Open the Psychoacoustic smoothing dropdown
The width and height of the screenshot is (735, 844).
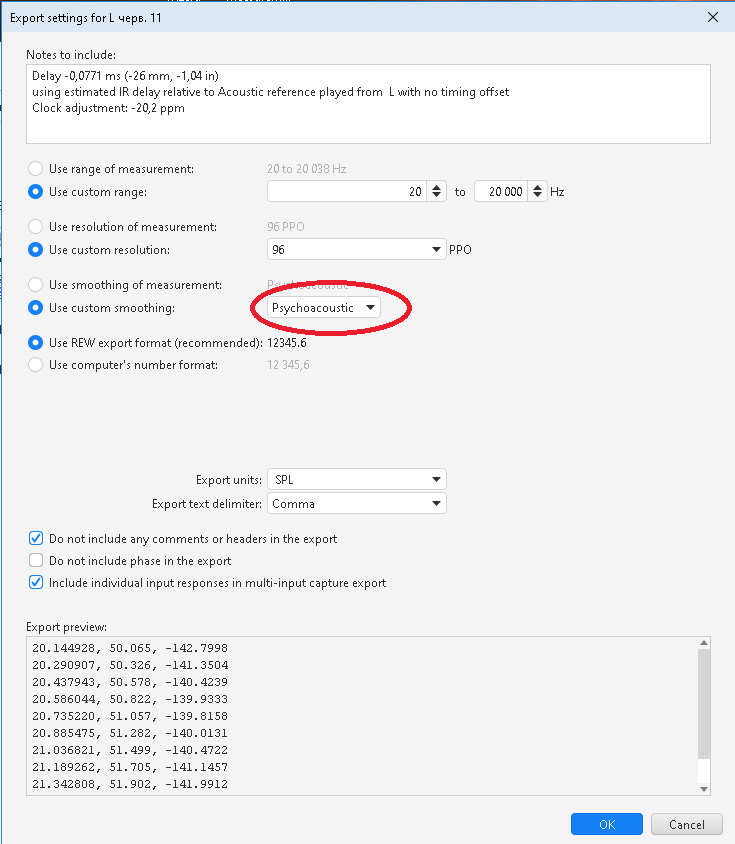325,308
